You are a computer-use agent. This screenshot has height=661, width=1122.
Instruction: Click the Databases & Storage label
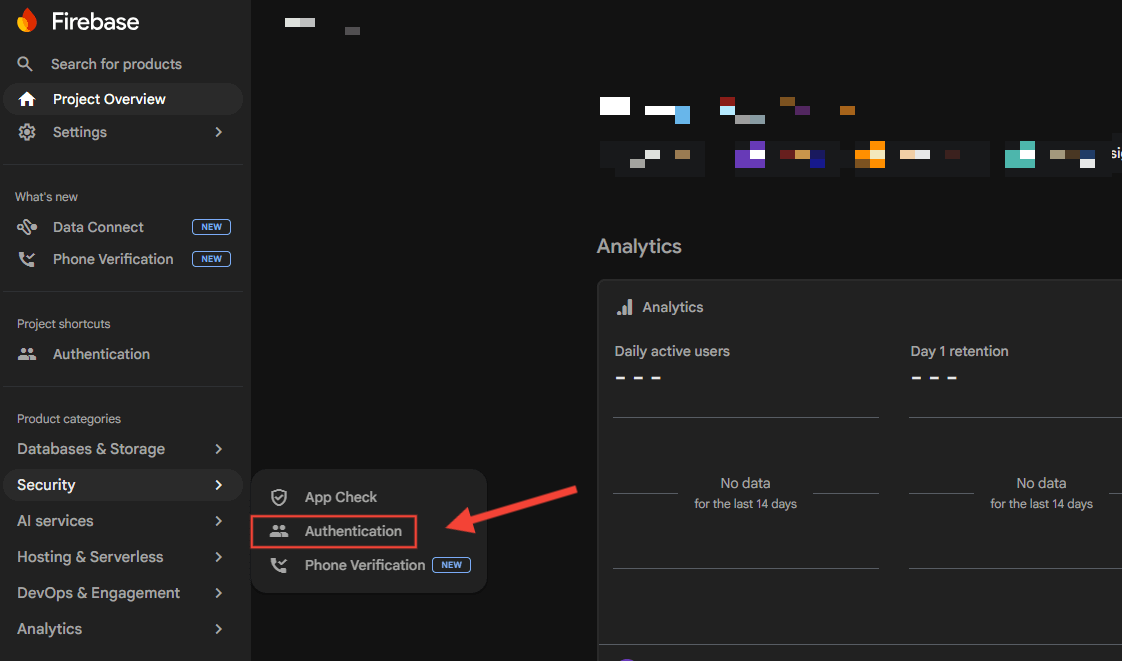[91, 449]
